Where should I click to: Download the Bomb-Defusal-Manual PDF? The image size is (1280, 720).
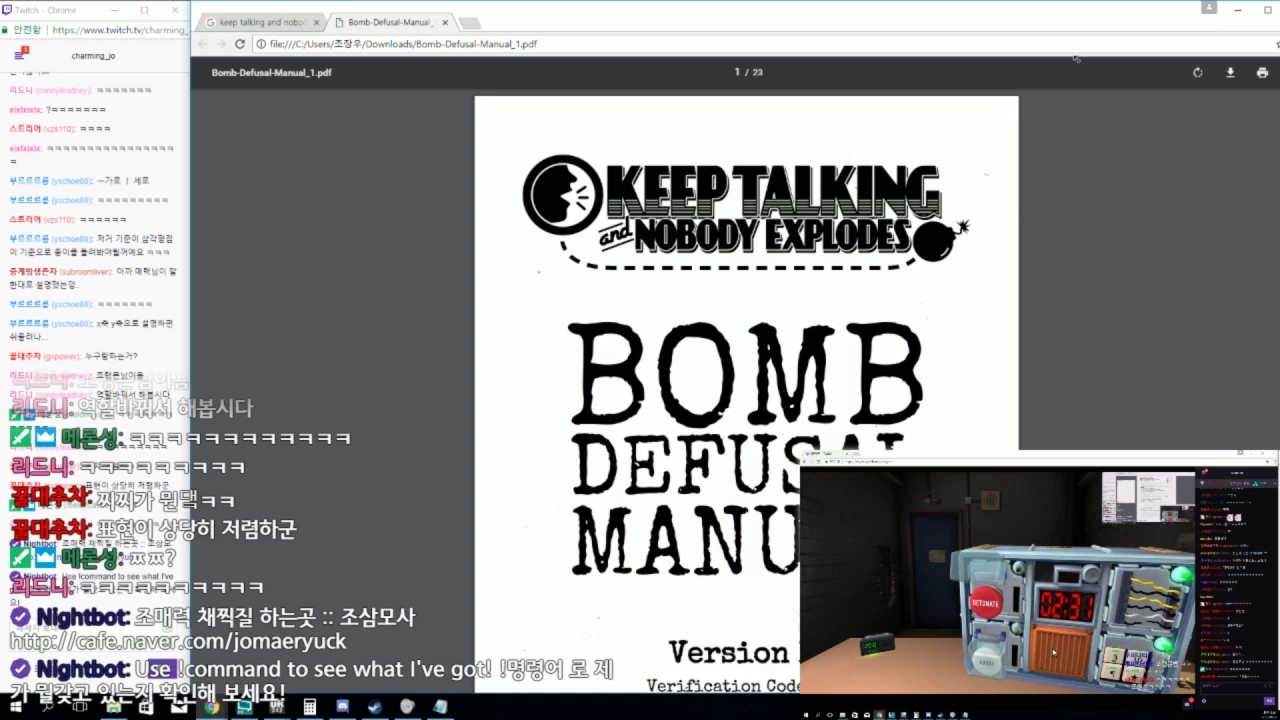click(x=1230, y=72)
